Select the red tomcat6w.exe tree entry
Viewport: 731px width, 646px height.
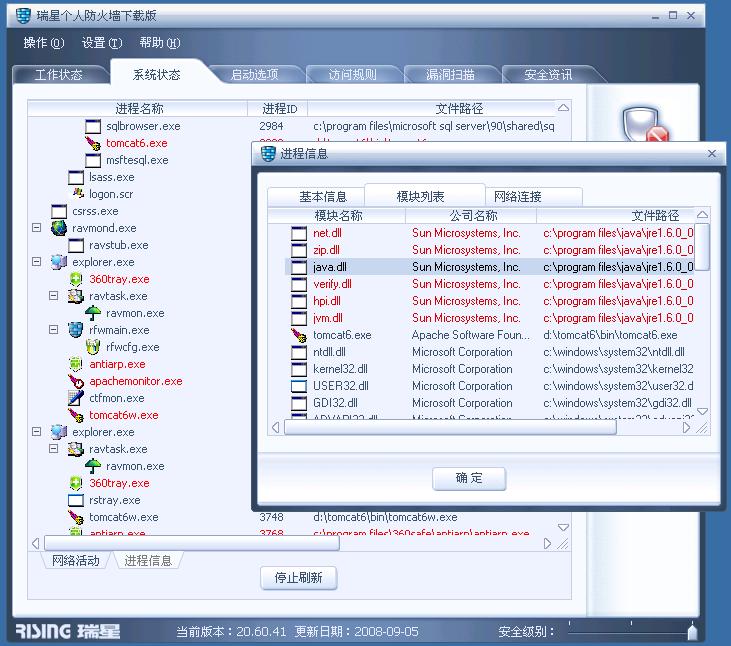coord(124,415)
